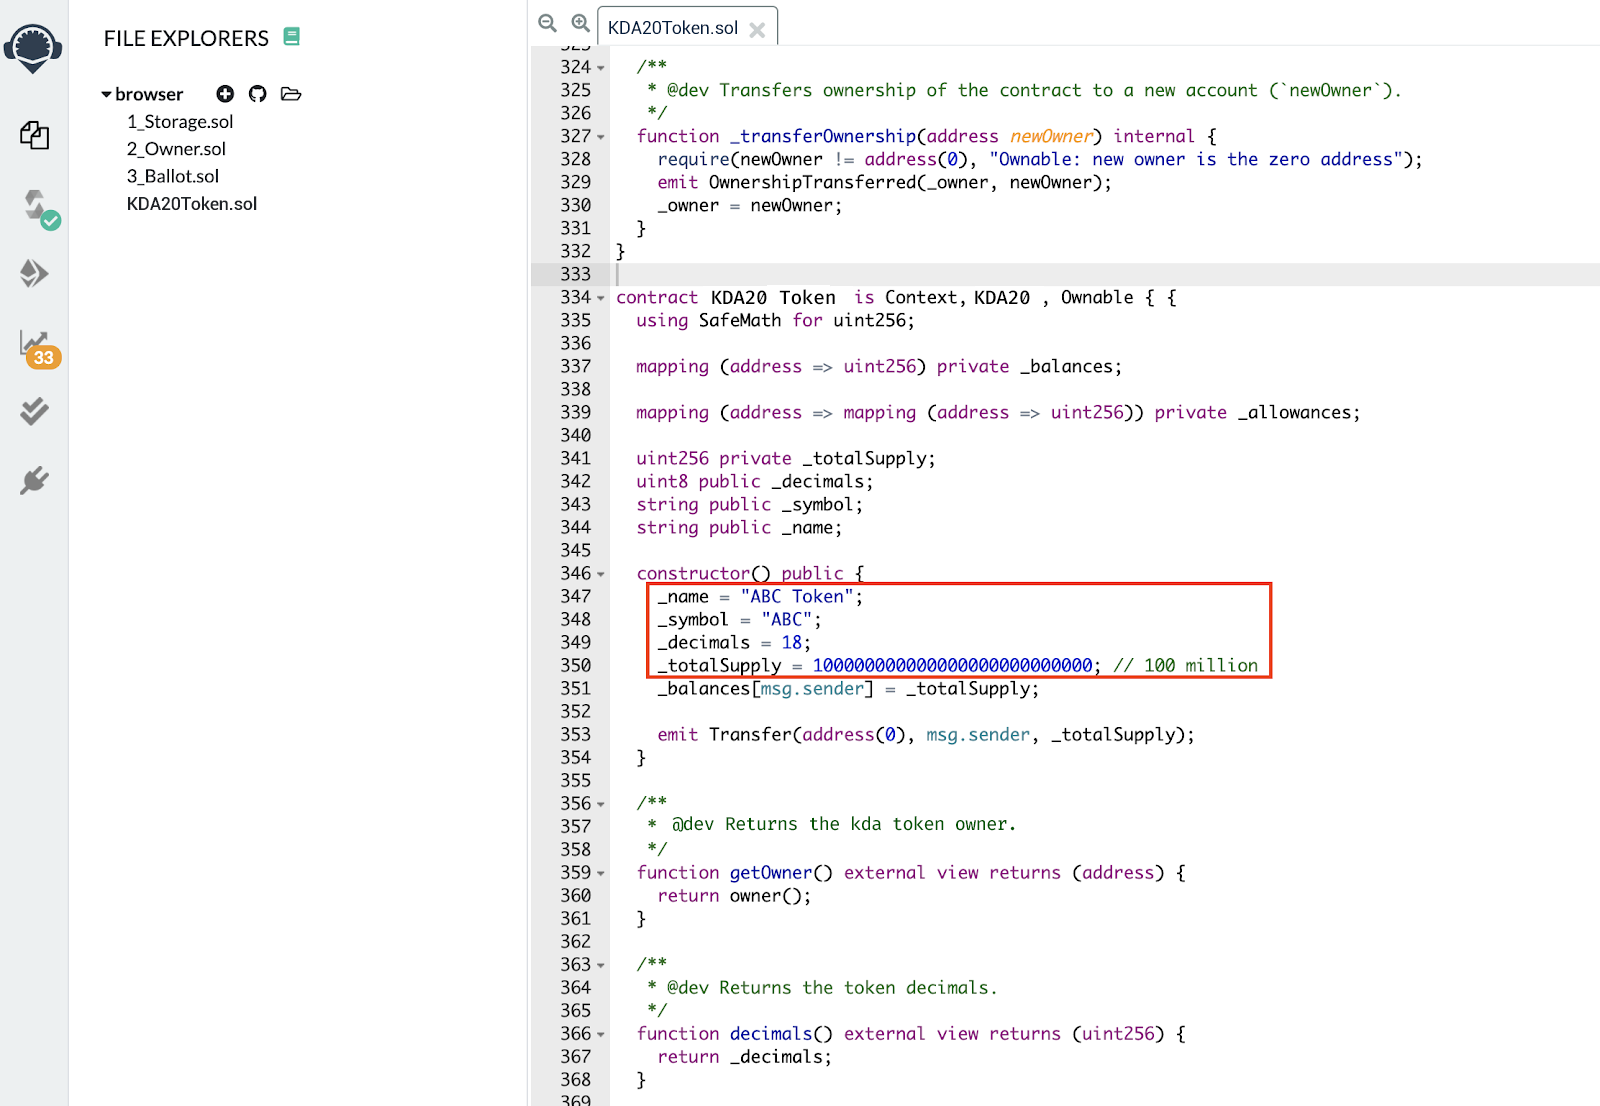Click the "ABC" symbol string on line 348
This screenshot has width=1600, height=1106.
coord(787,620)
